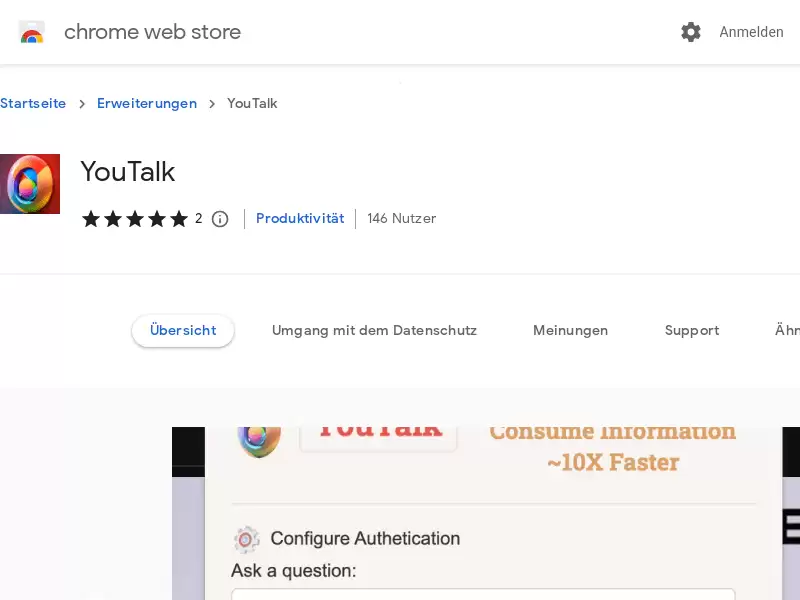The width and height of the screenshot is (800, 600).
Task: Click the five-star rating display
Action: [135, 219]
